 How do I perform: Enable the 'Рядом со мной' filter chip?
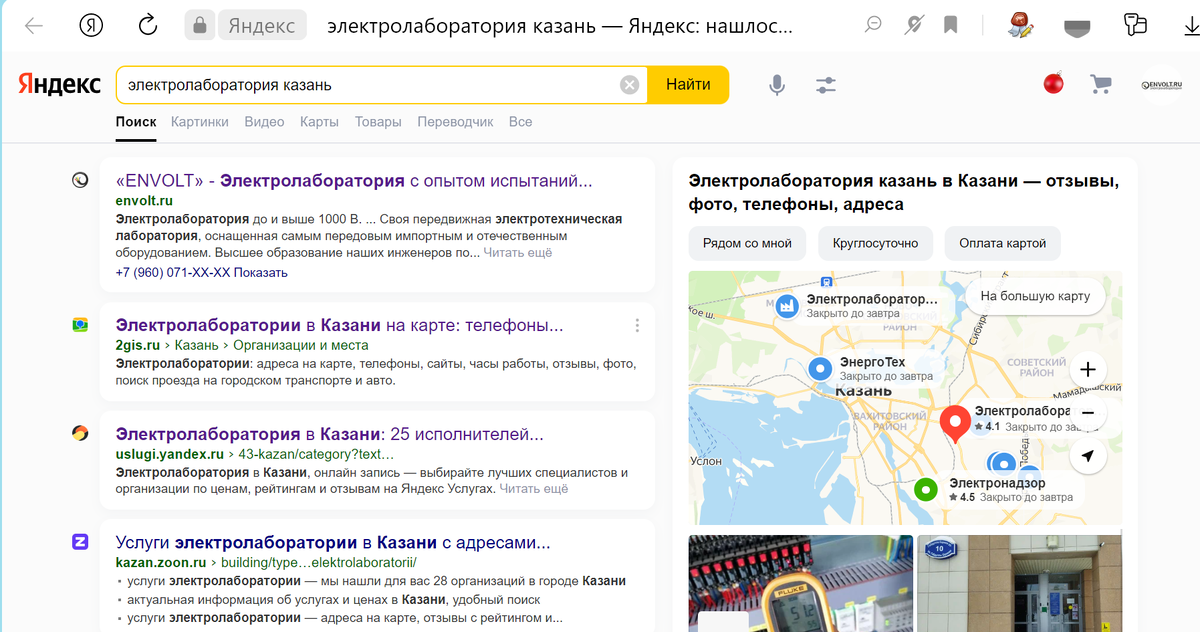[747, 243]
